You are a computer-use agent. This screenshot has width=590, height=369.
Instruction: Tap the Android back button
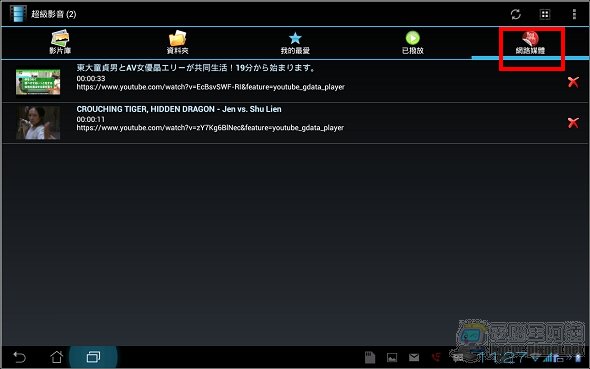(x=19, y=357)
